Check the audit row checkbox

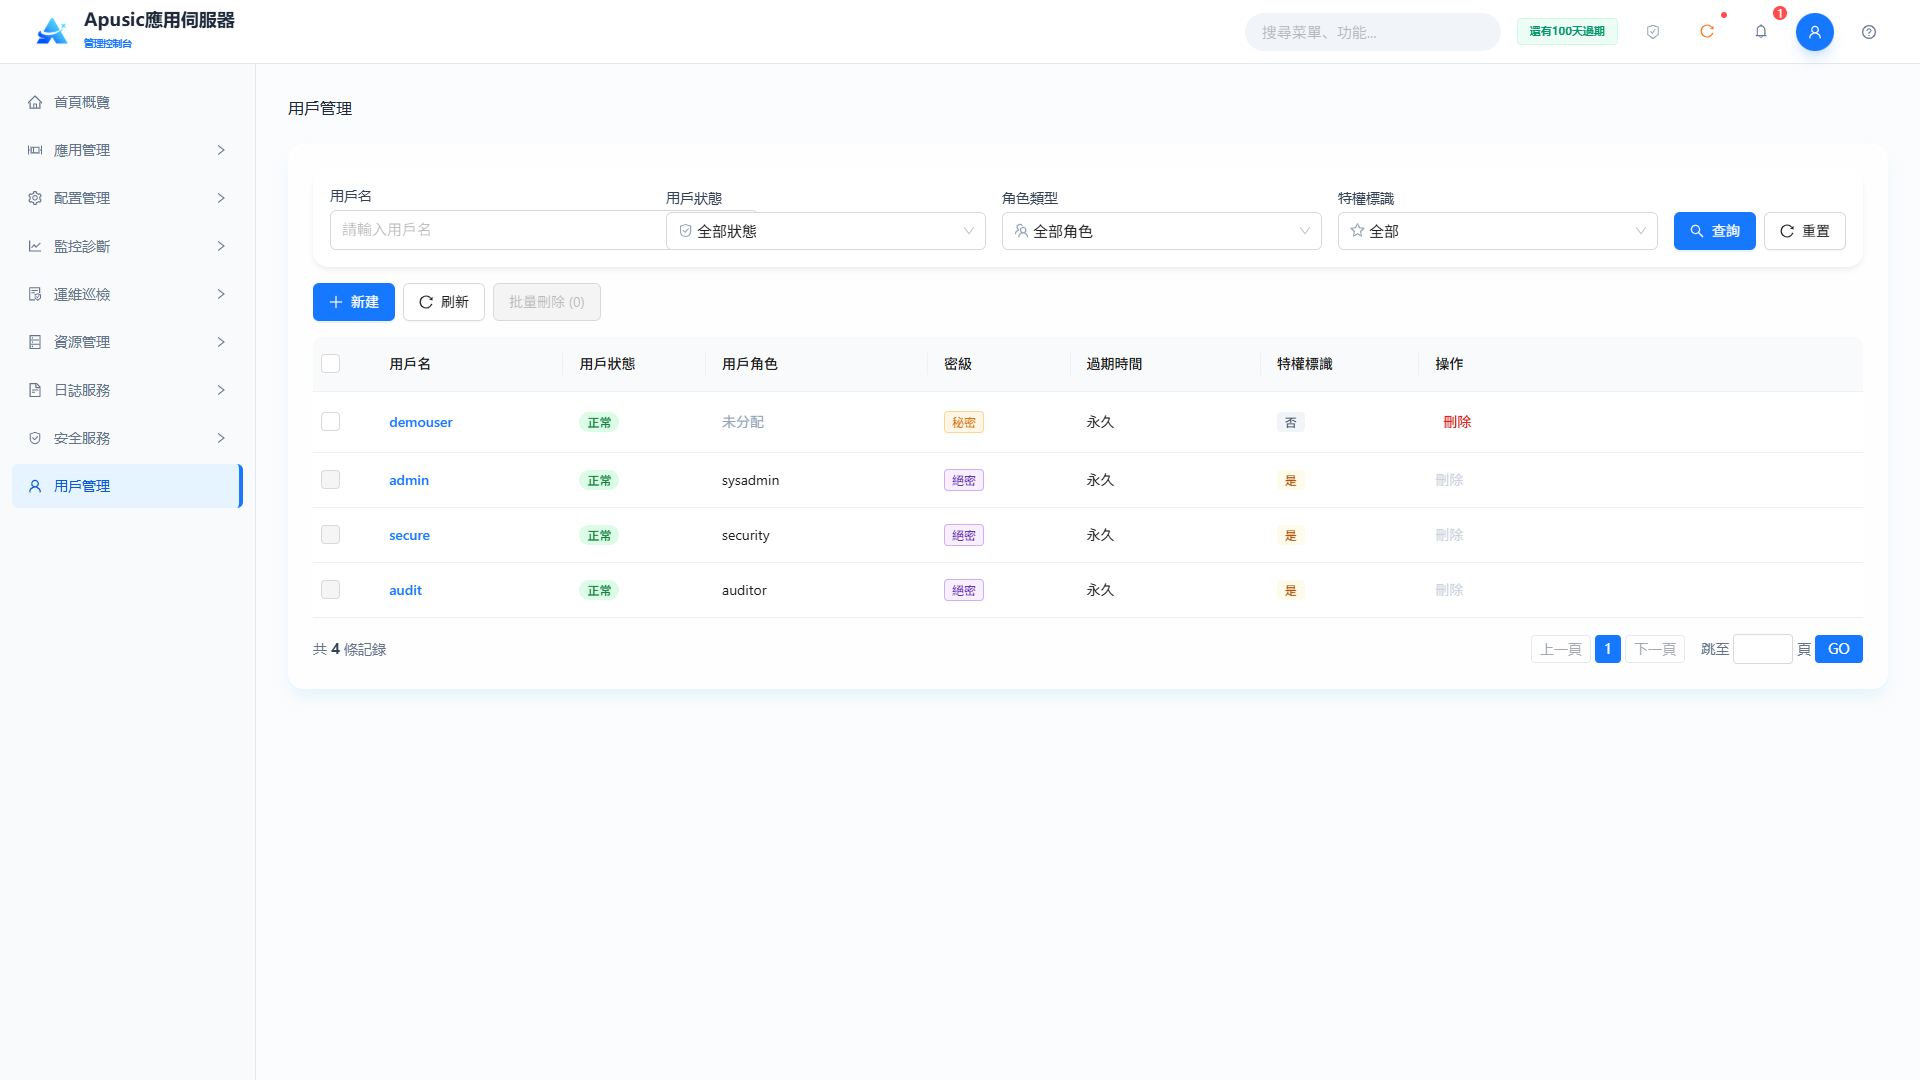[x=330, y=590]
